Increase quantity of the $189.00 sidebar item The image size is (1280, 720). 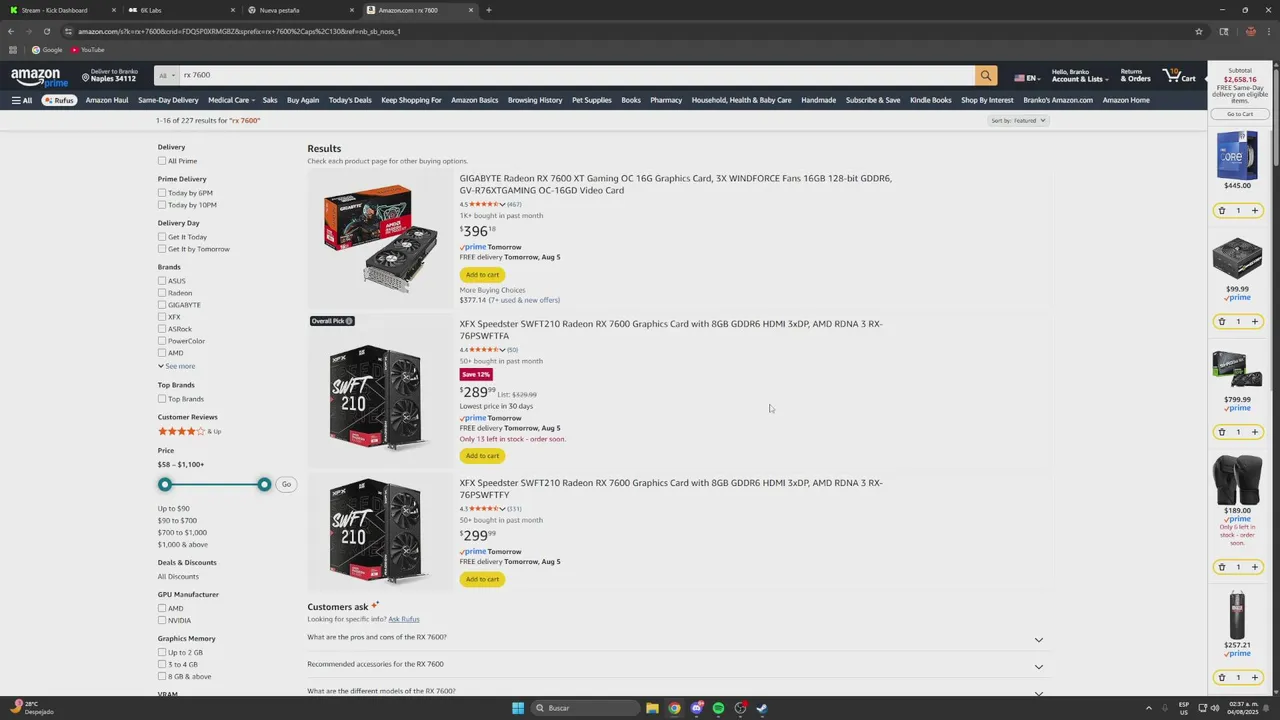point(1255,567)
